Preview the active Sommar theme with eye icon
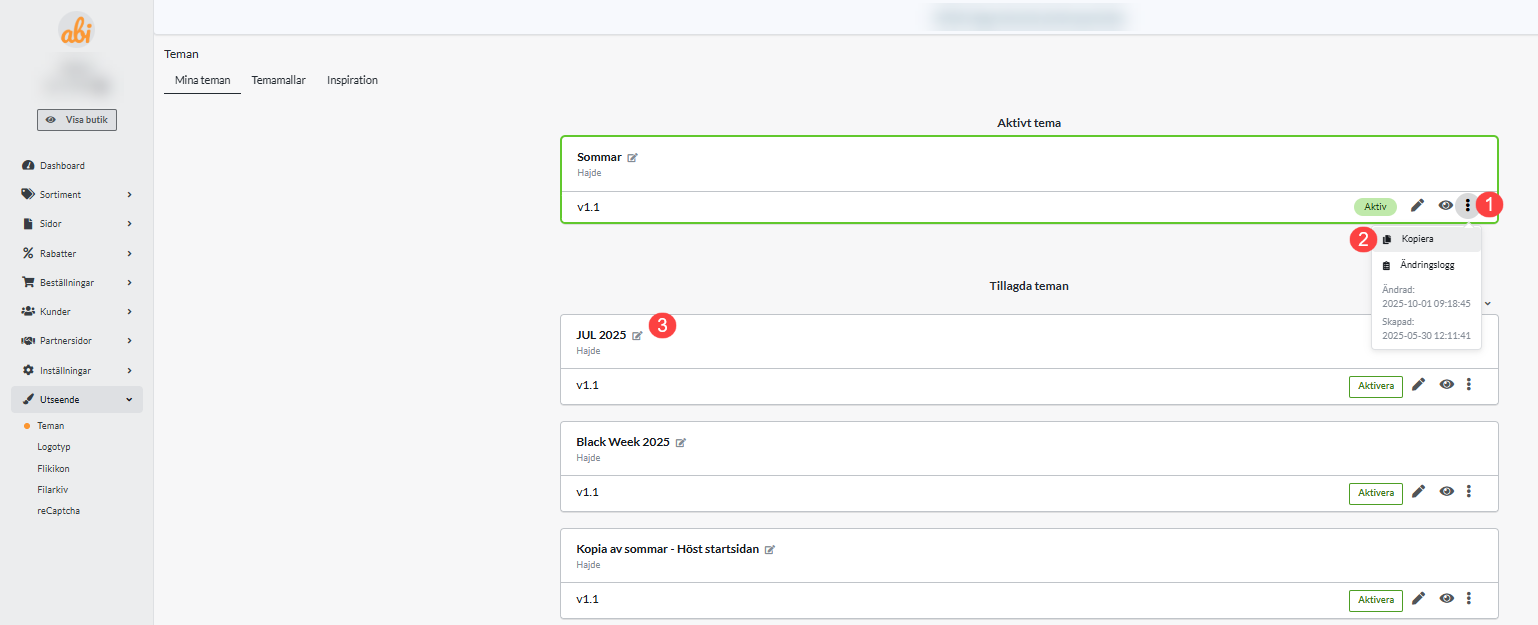Image resolution: width=1538 pixels, height=625 pixels. click(x=1446, y=206)
